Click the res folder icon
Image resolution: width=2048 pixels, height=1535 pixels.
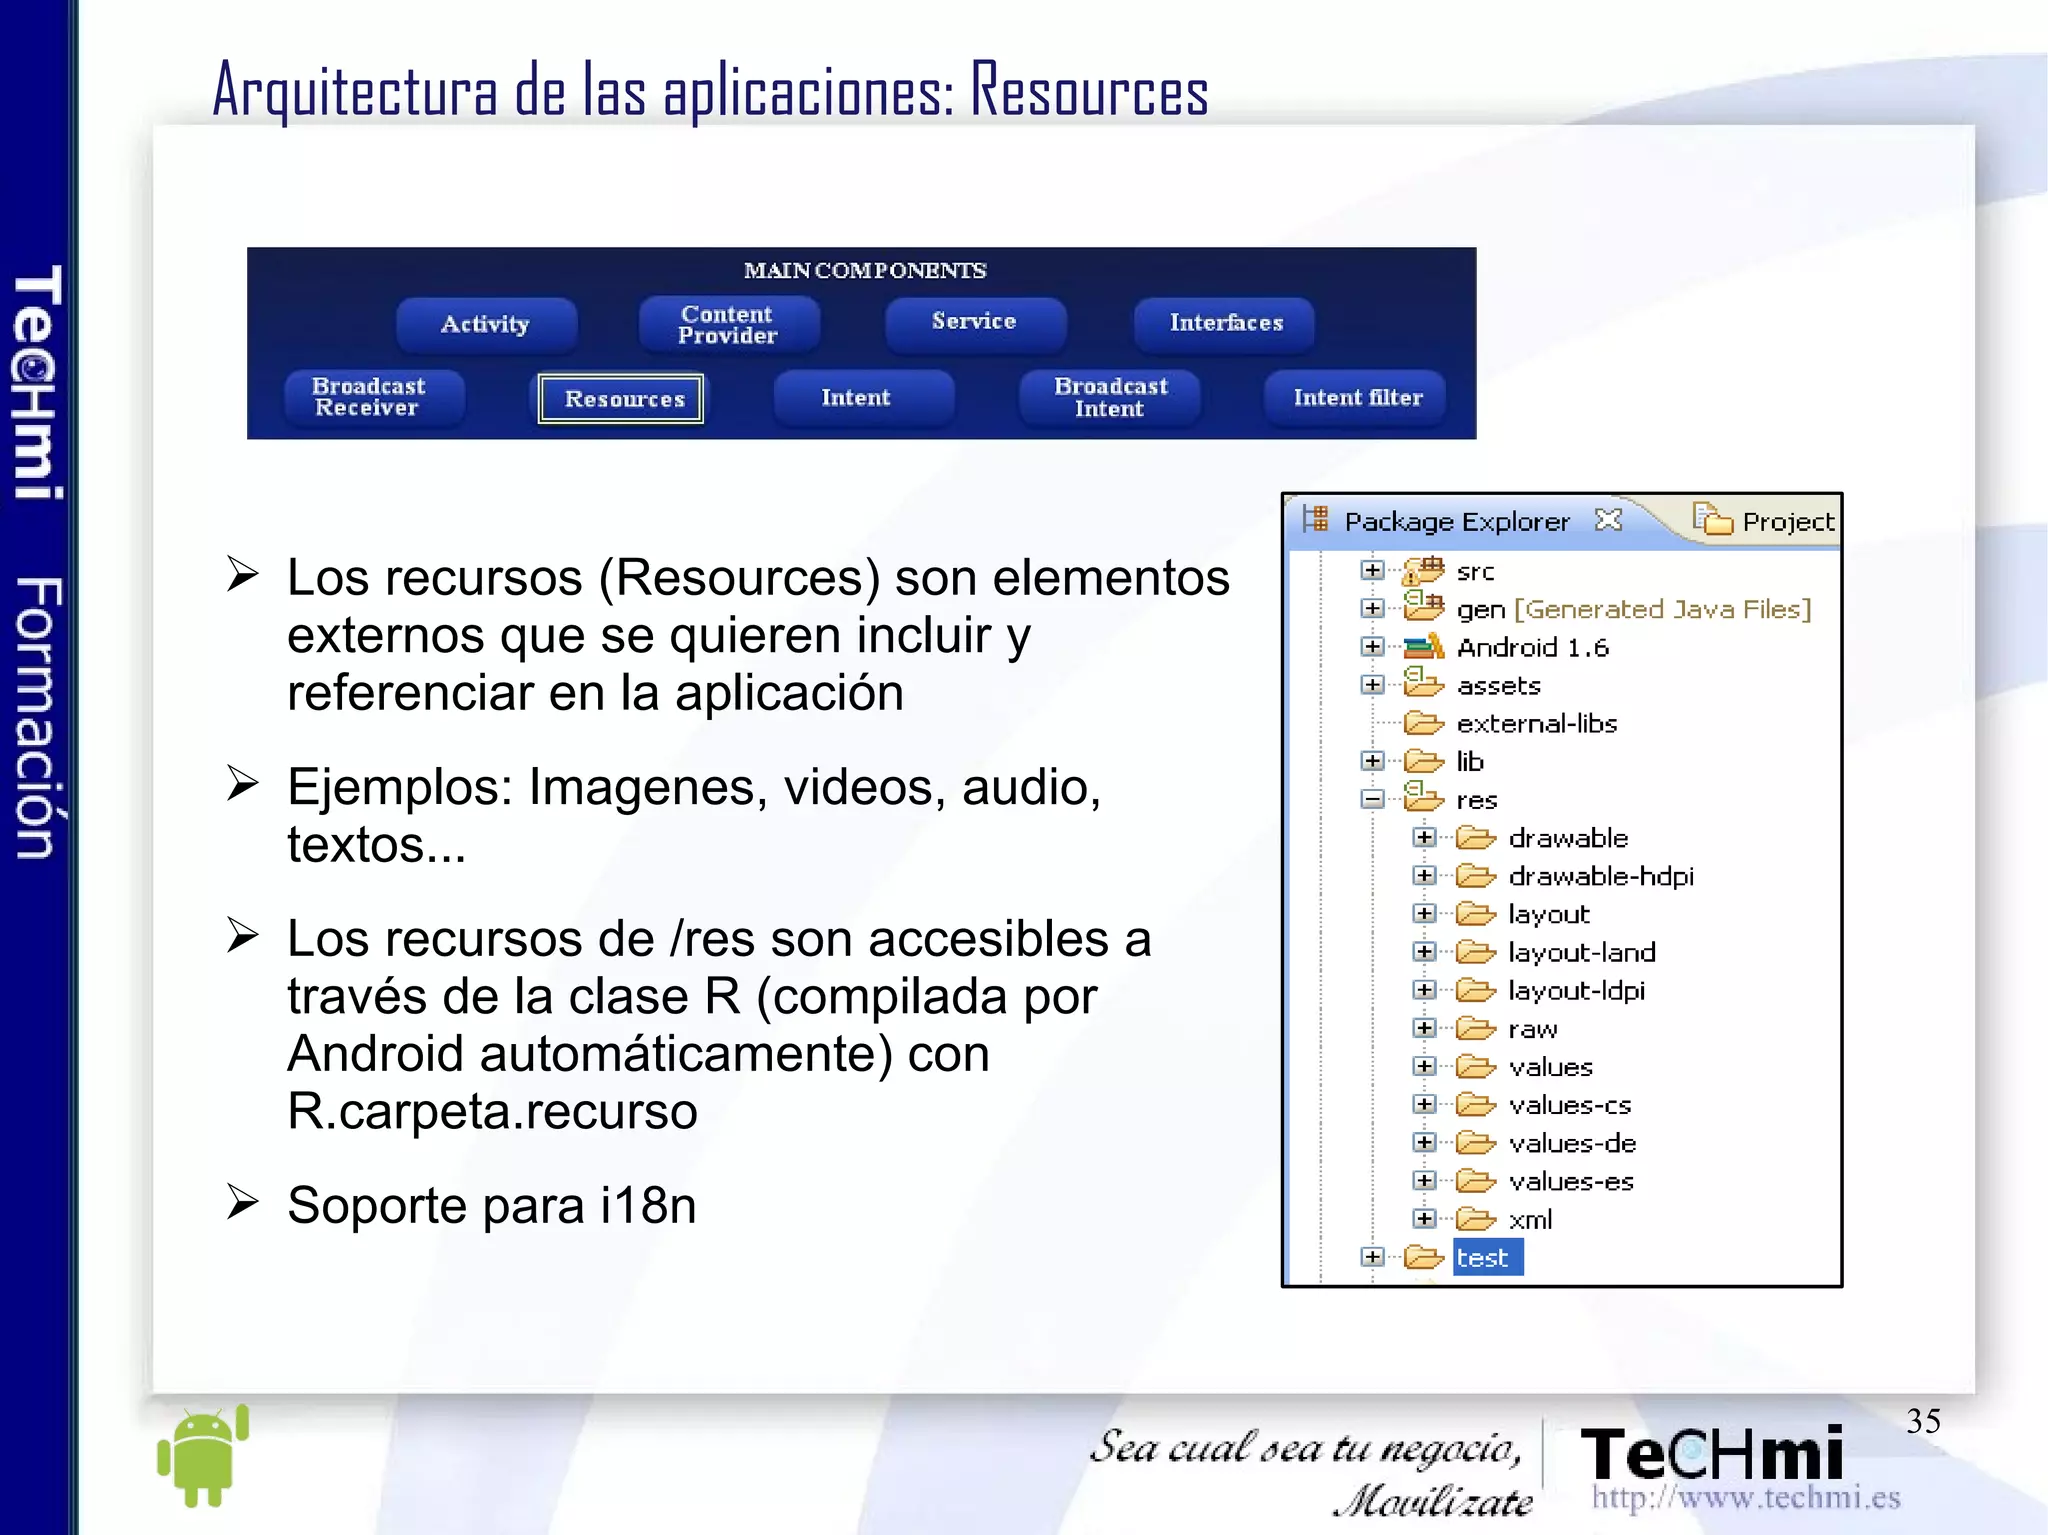click(x=1424, y=798)
